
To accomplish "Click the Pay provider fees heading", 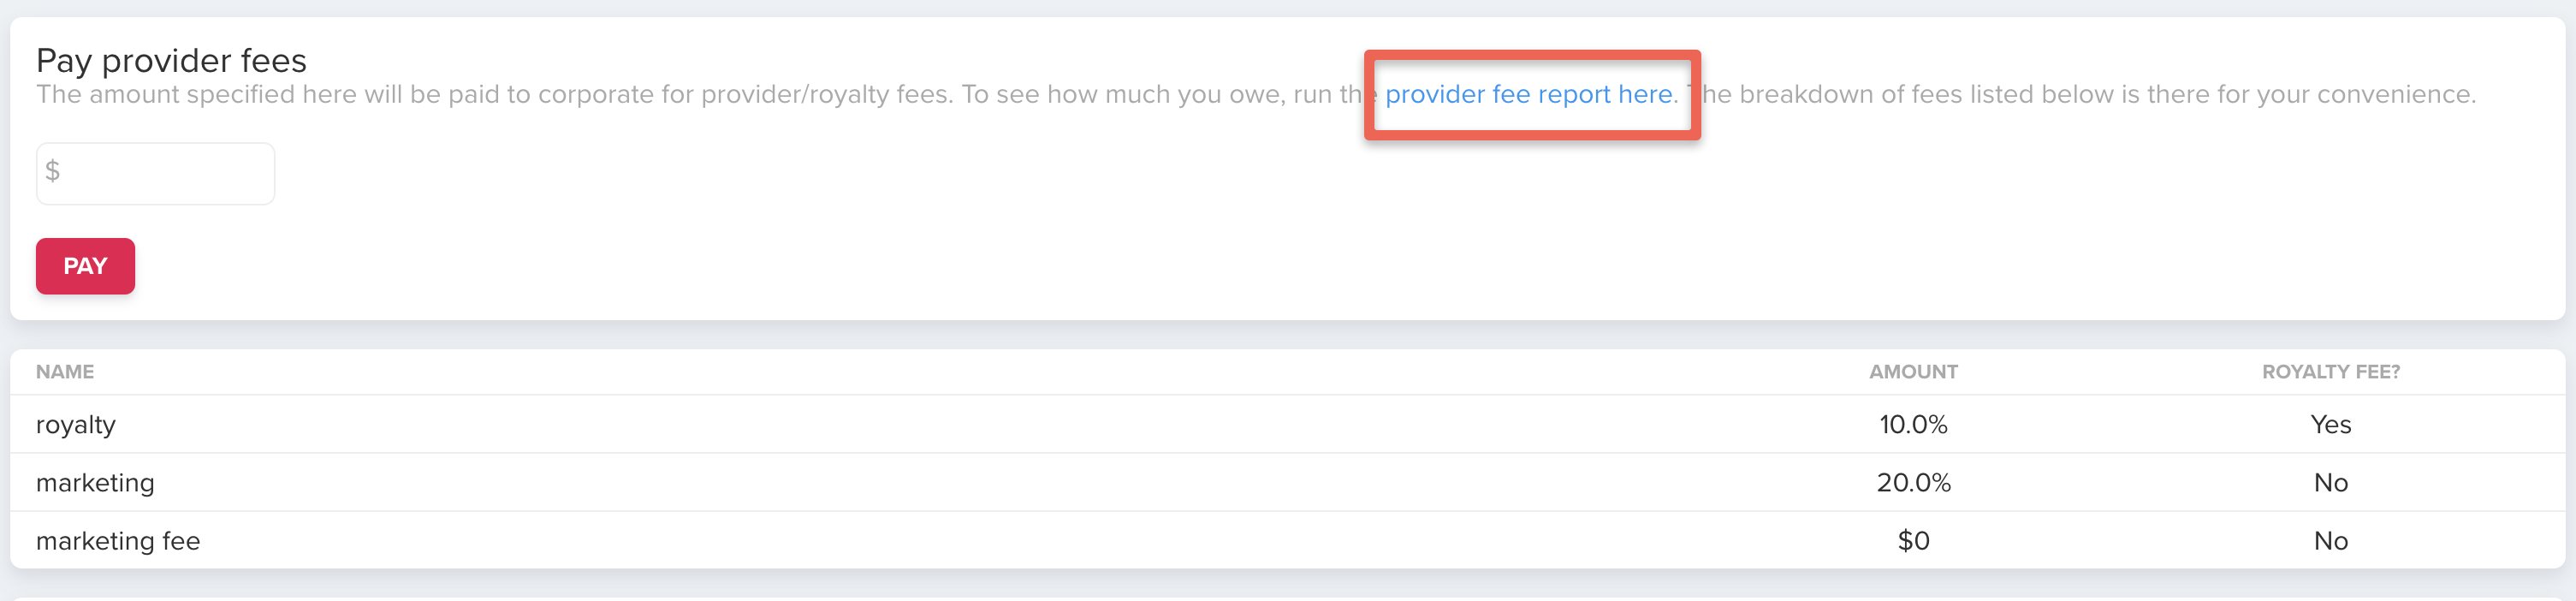I will (171, 61).
